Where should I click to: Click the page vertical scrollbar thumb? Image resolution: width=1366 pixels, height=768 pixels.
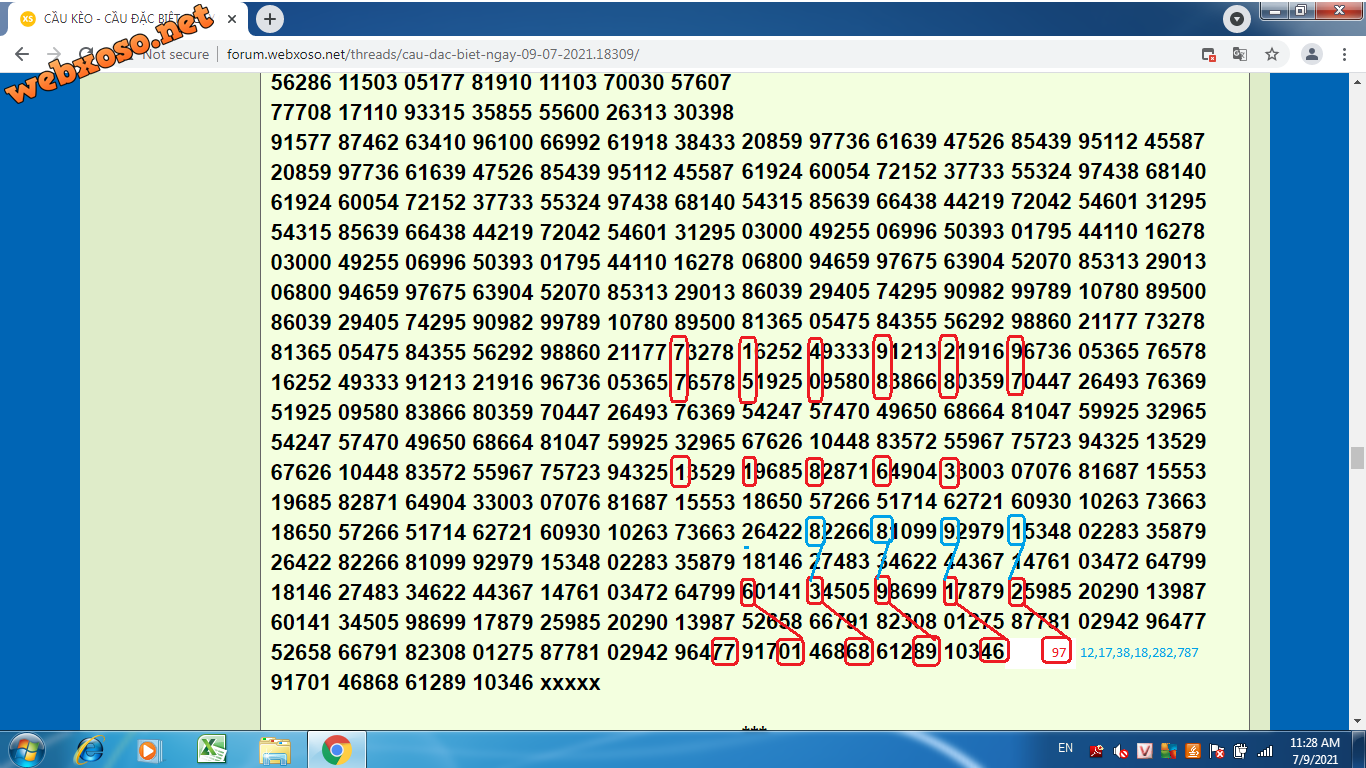[x=1357, y=457]
